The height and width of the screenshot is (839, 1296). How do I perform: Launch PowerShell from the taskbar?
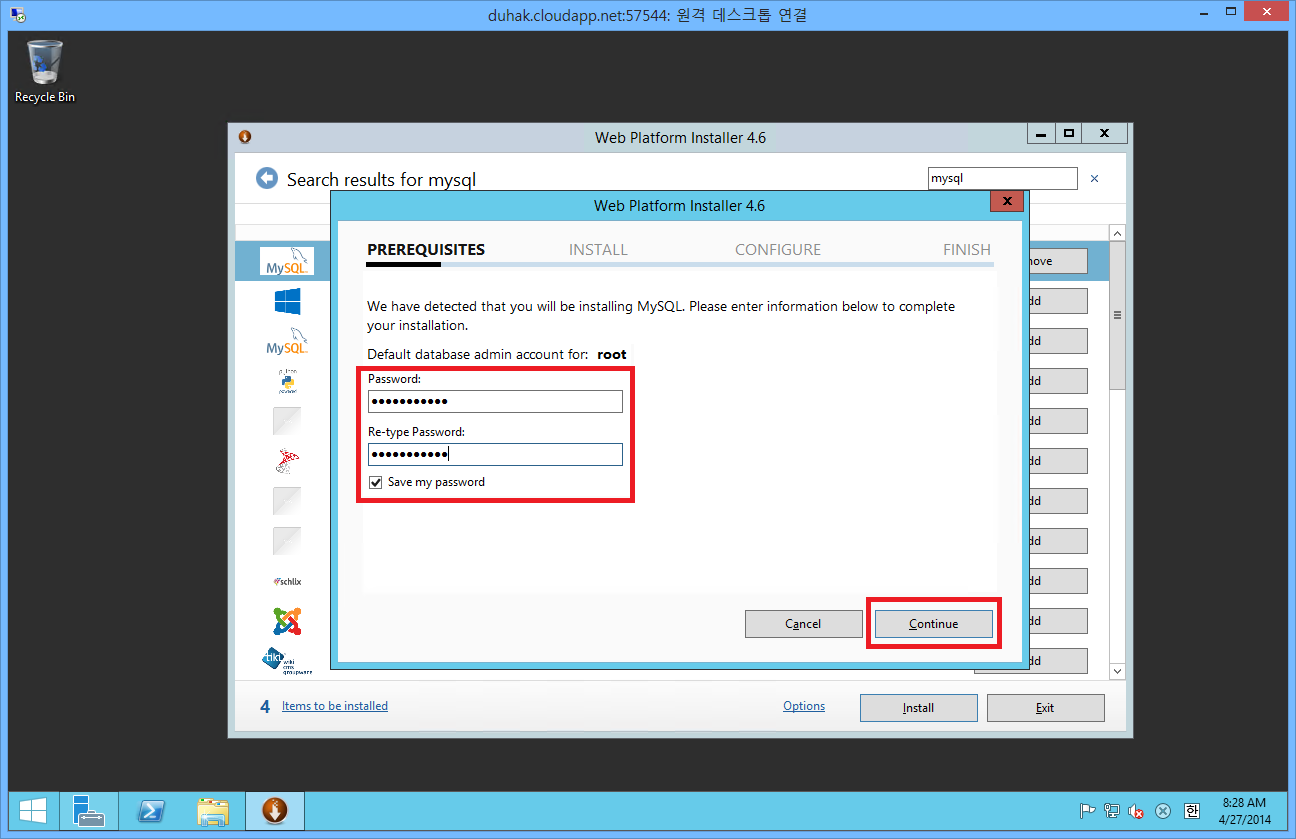click(x=150, y=811)
